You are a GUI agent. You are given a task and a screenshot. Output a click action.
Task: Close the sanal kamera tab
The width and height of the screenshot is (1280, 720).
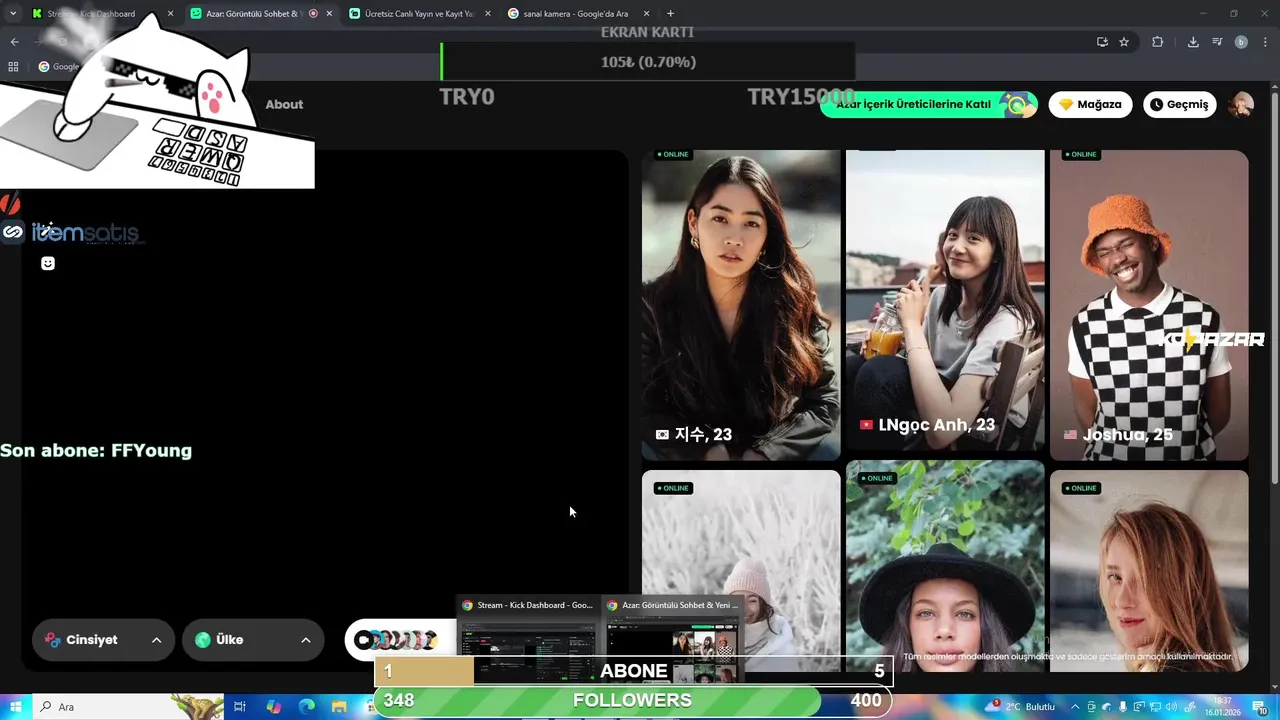coord(646,14)
